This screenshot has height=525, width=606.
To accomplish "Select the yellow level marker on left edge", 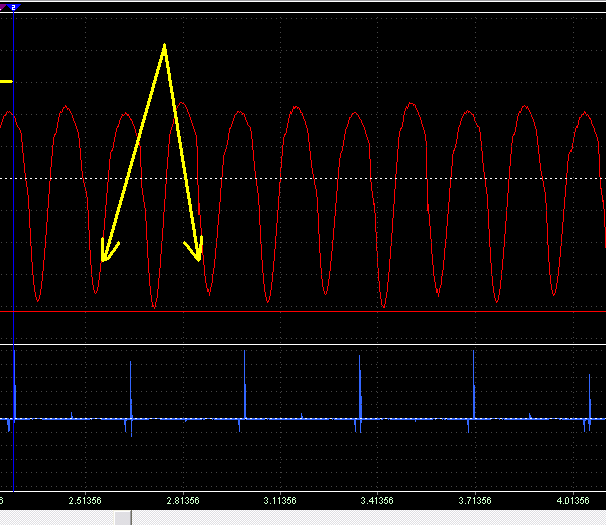I will (6, 82).
